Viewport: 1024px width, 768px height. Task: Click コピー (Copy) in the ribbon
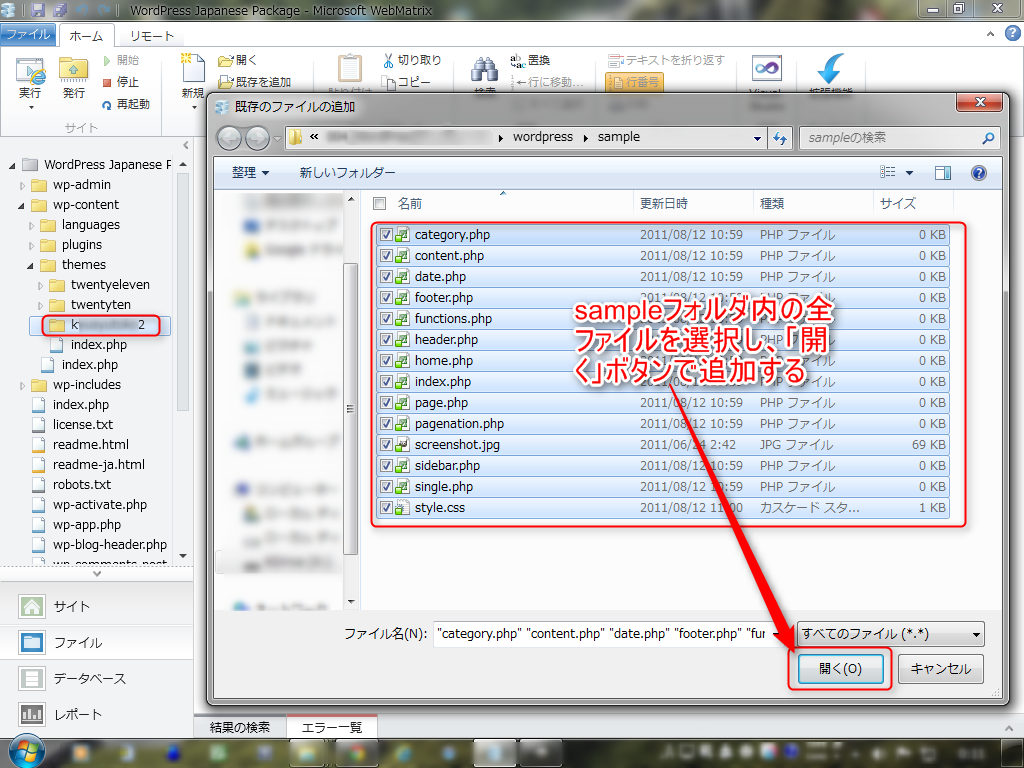pyautogui.click(x=406, y=82)
